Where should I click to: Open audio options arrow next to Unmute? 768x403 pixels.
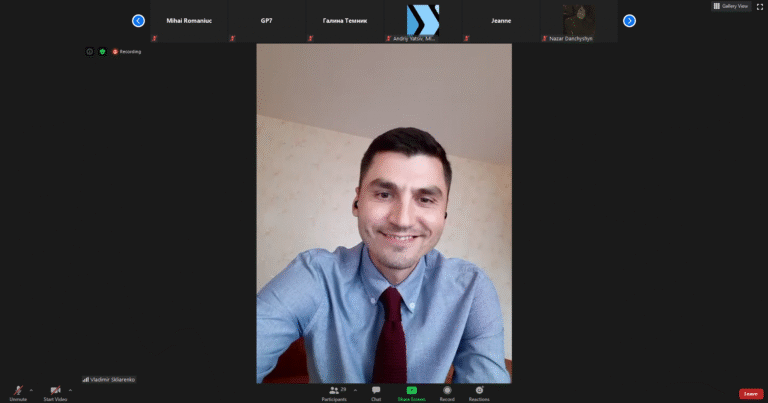tap(32, 389)
